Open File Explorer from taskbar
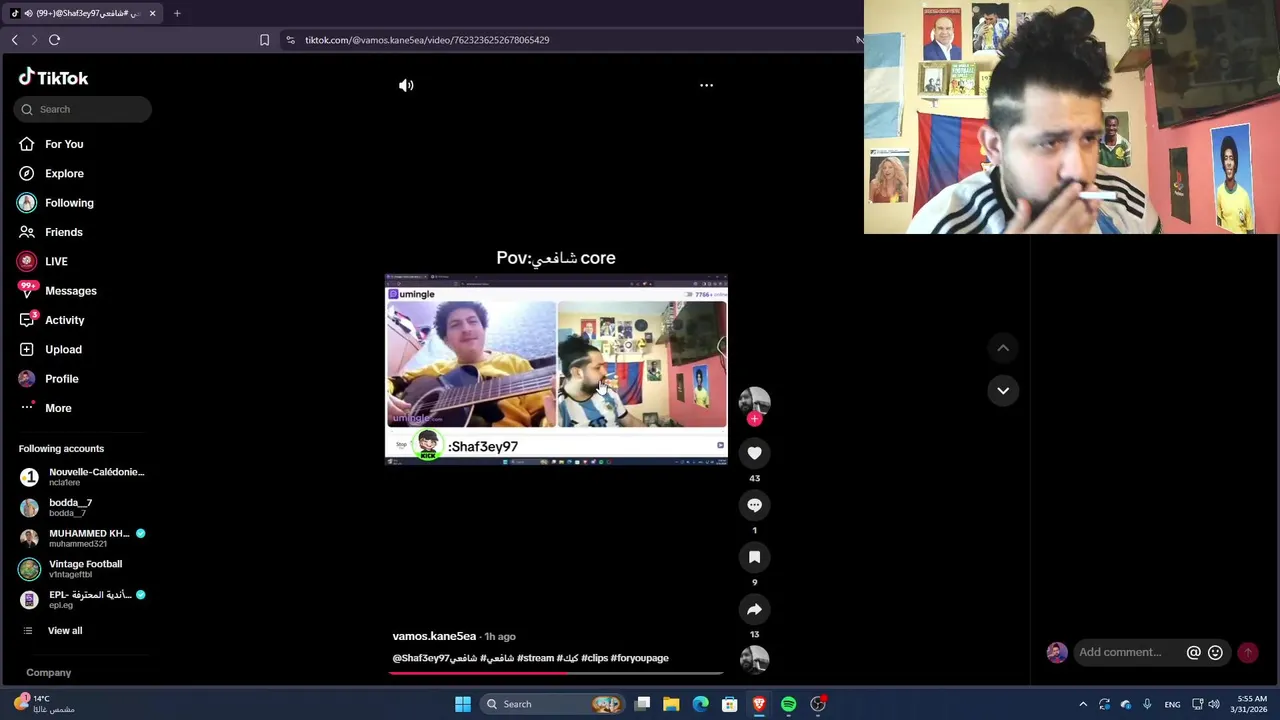 click(671, 704)
